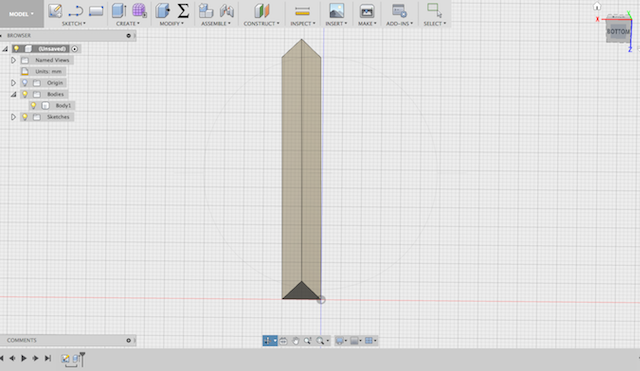Click the Look At icon
The image size is (640, 371).
point(283,341)
